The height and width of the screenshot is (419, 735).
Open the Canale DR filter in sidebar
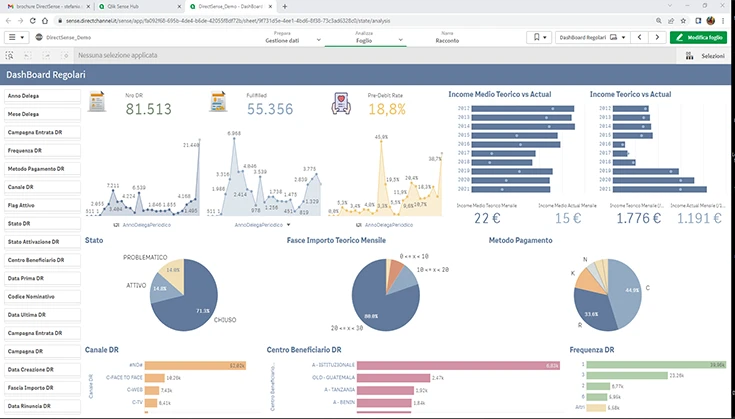coord(42,187)
